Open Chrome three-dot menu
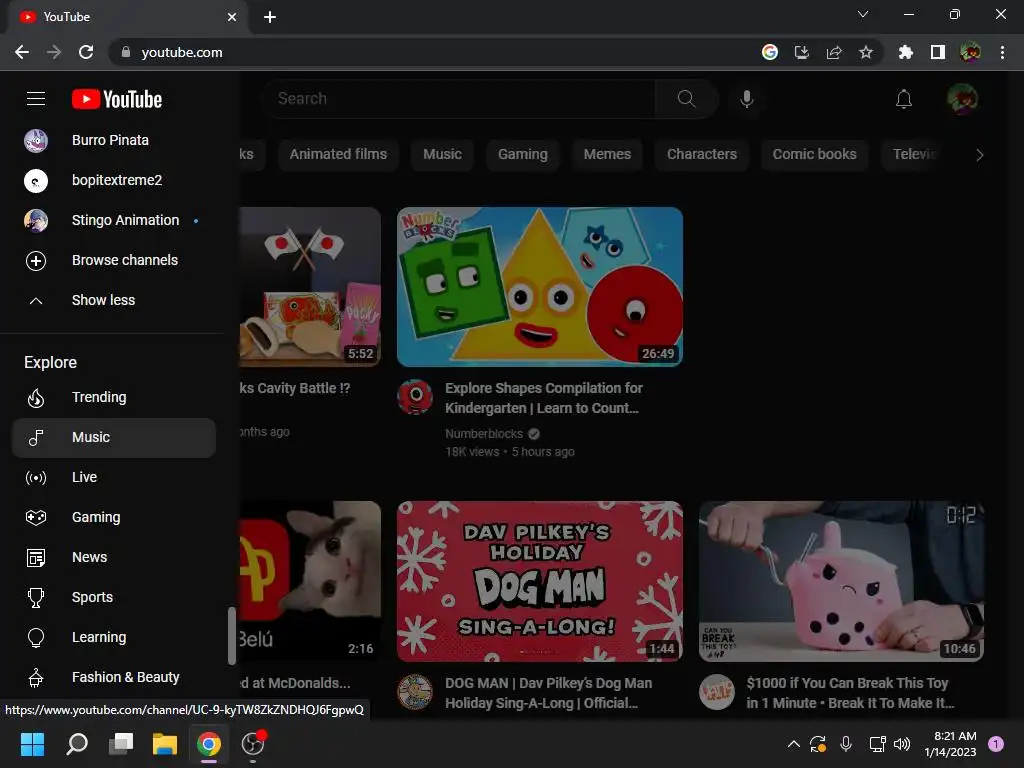 point(1002,52)
